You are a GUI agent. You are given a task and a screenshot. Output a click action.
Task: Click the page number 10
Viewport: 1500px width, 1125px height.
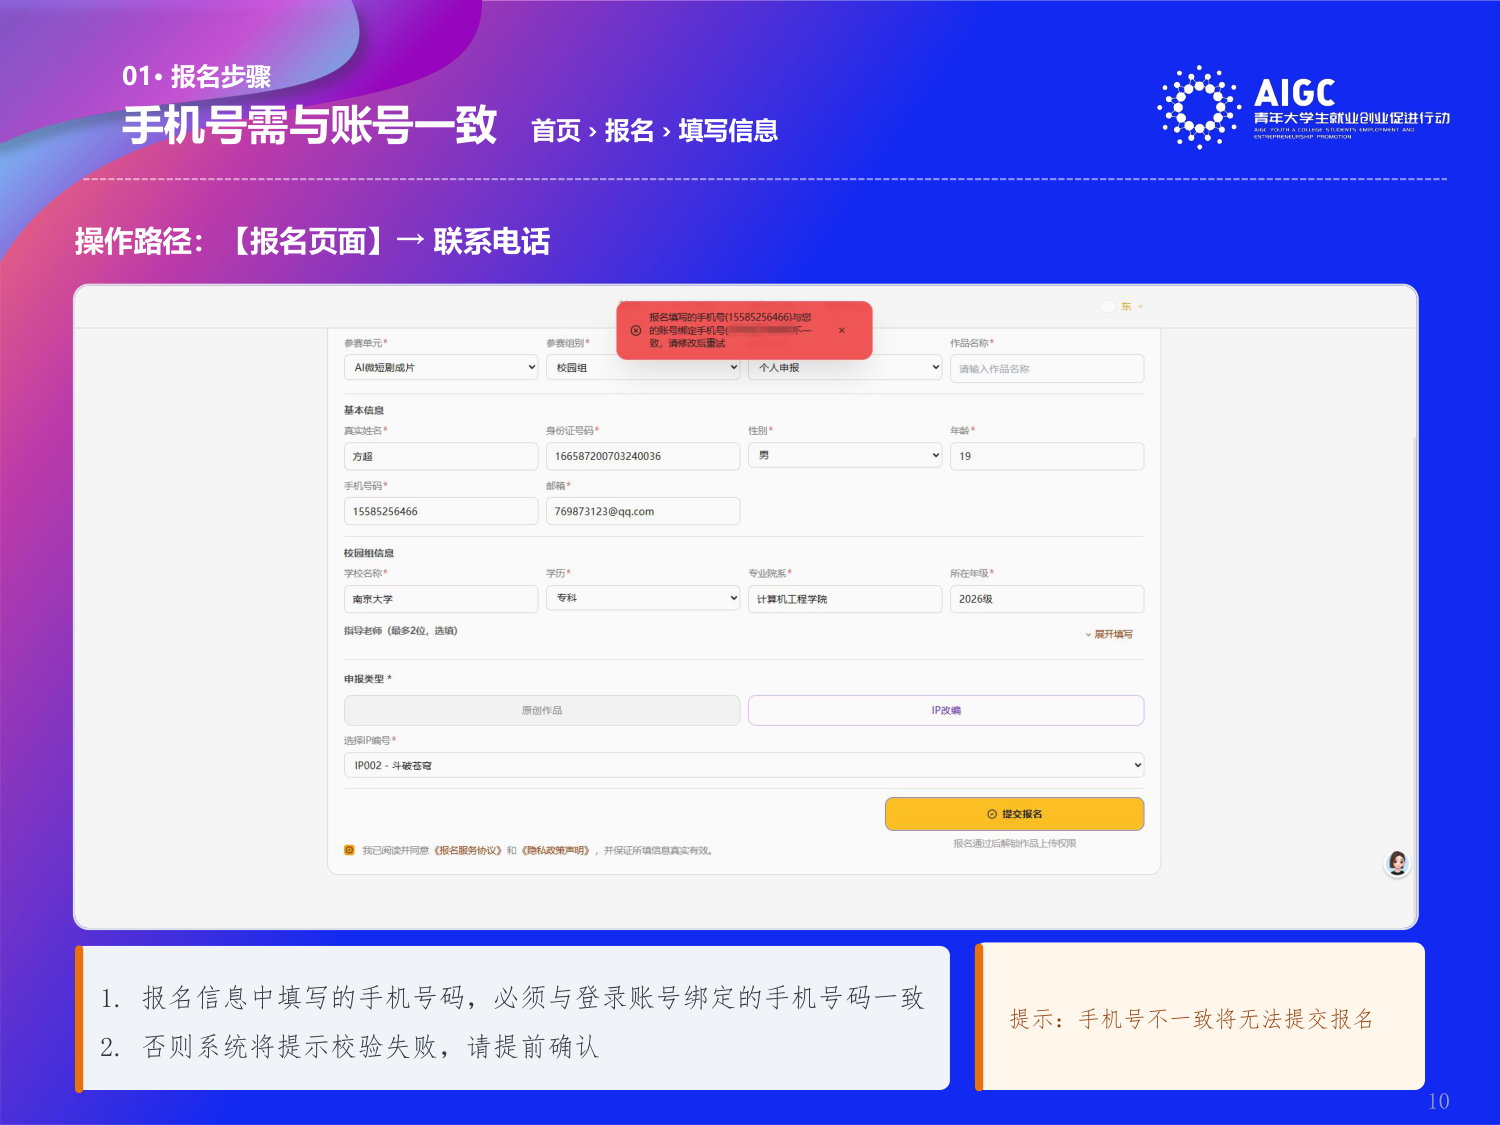tap(1438, 1101)
